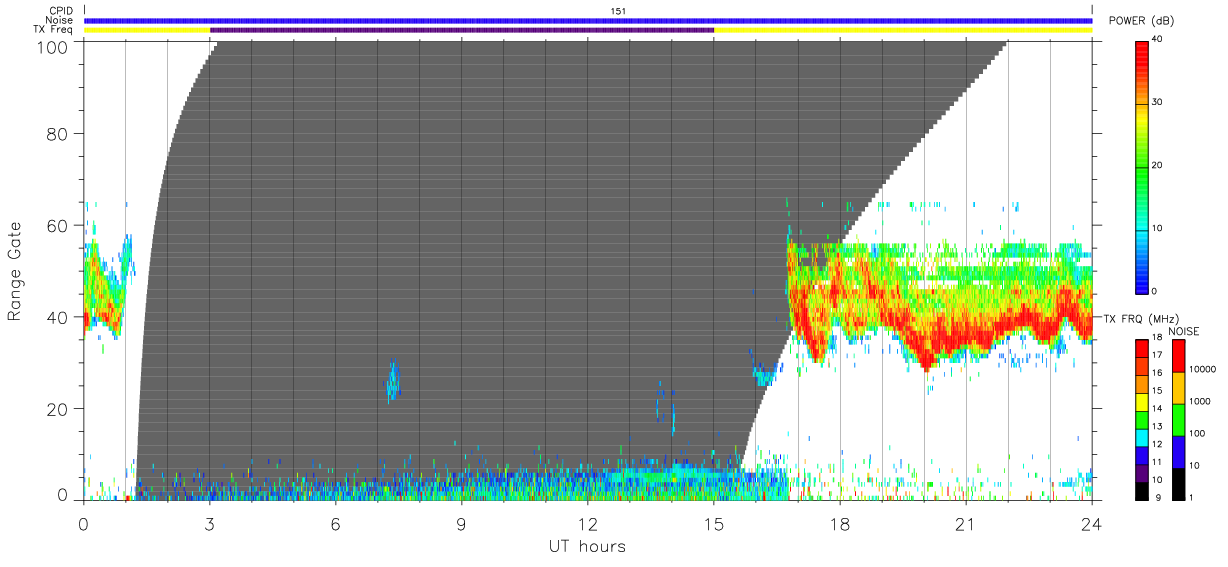
Task: Click the 3 tick label on the UT hours axis
Action: (209, 524)
